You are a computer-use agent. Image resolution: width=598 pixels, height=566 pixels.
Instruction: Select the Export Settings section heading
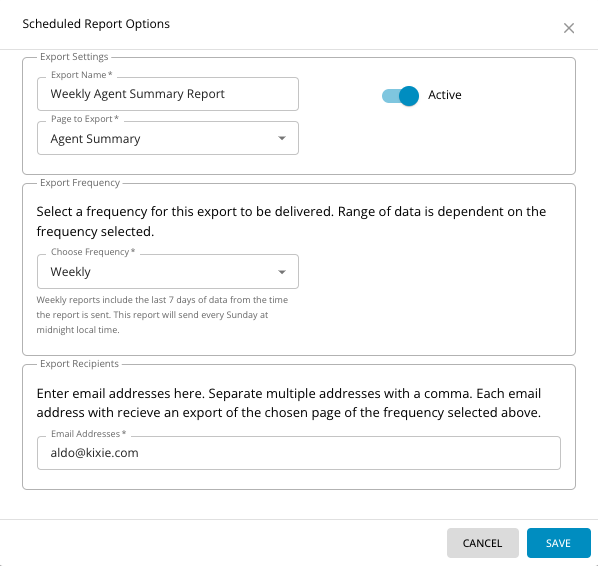pos(74,57)
